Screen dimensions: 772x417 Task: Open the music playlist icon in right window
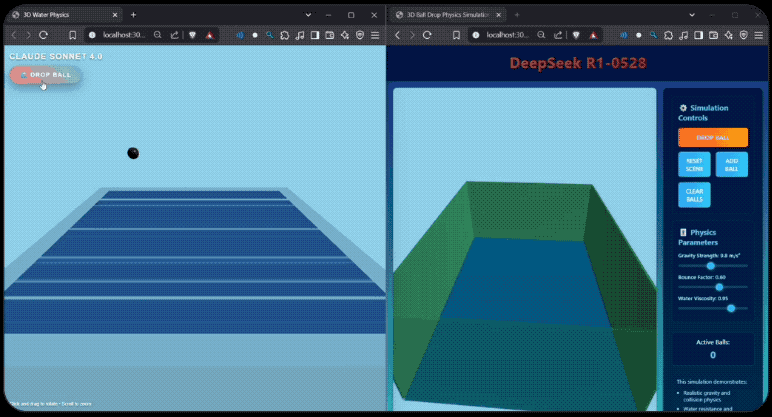pyautogui.click(x=683, y=35)
